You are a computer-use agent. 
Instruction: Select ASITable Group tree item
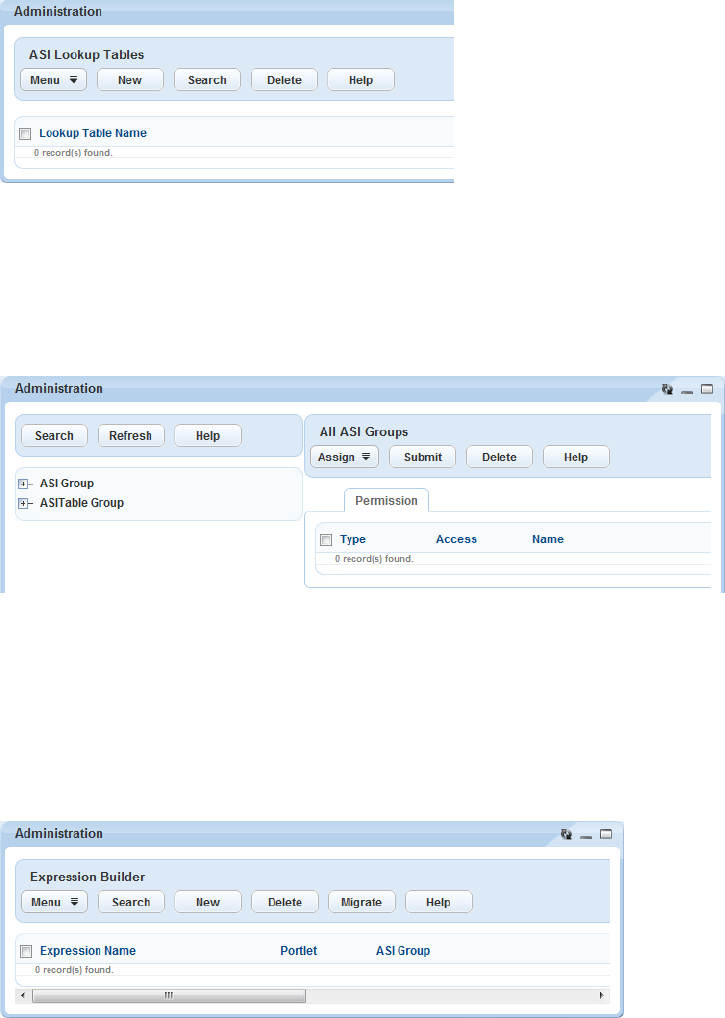(x=82, y=503)
